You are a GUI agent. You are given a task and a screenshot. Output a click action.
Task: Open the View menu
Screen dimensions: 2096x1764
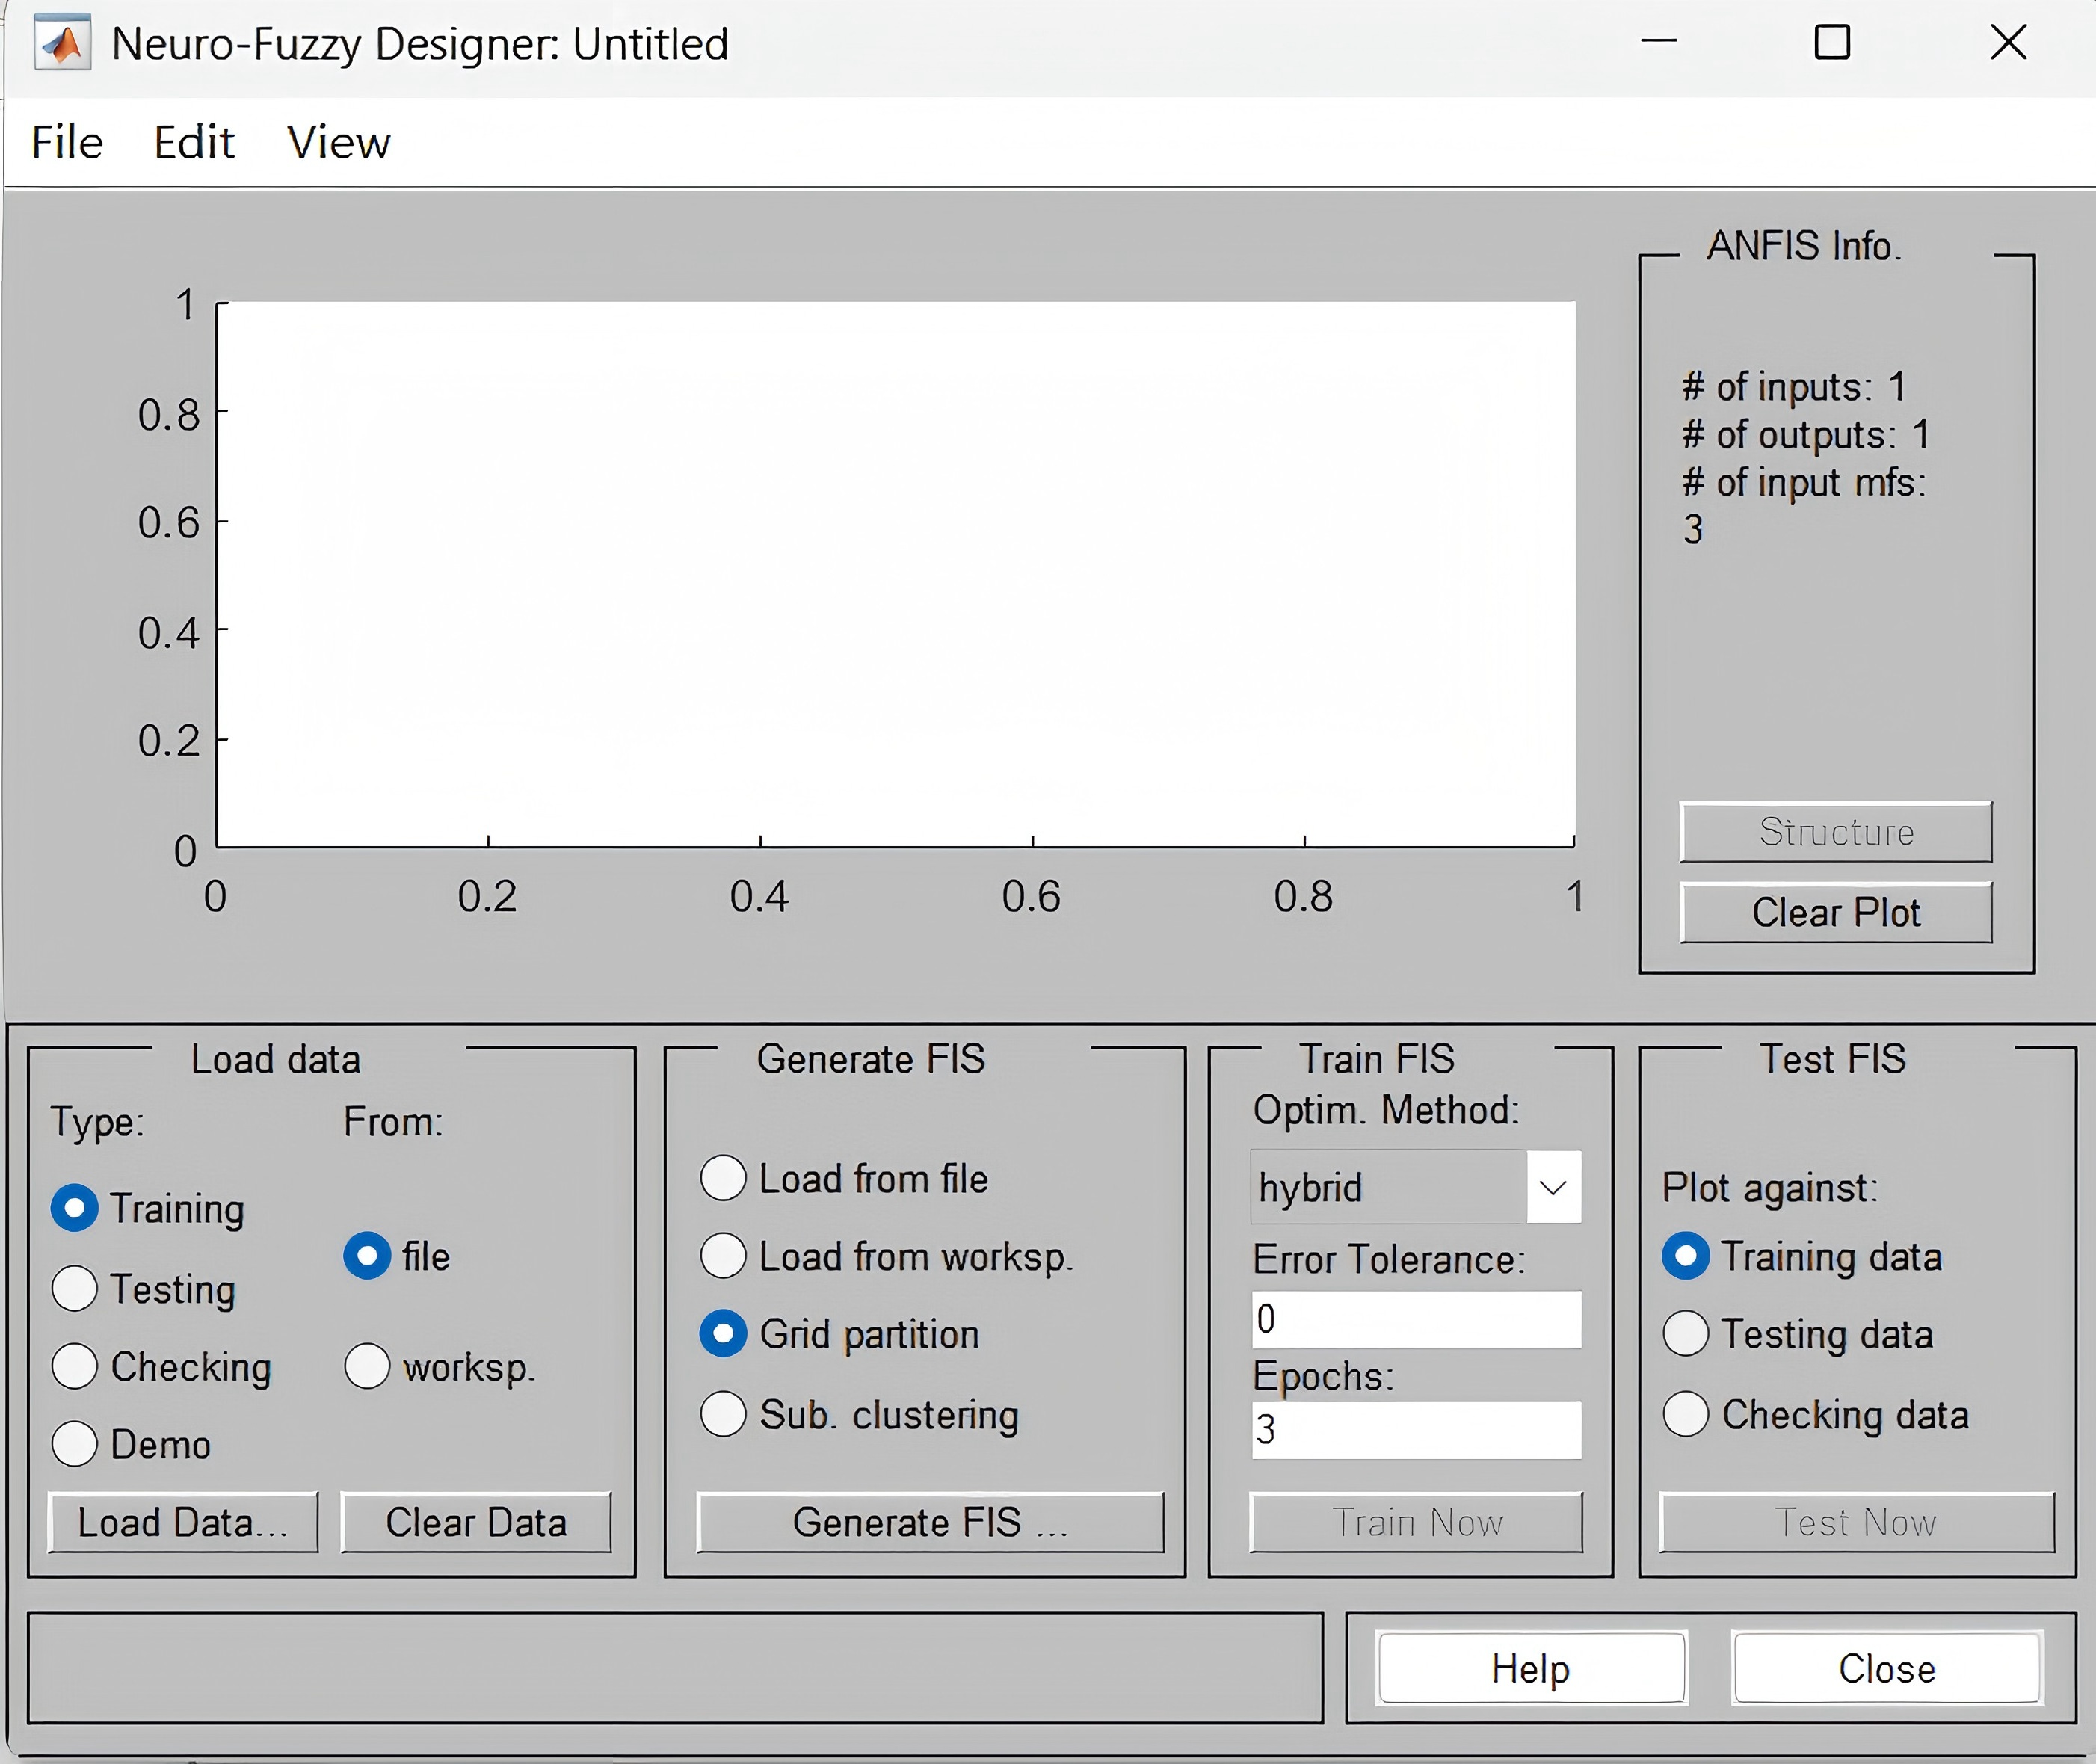tap(338, 142)
